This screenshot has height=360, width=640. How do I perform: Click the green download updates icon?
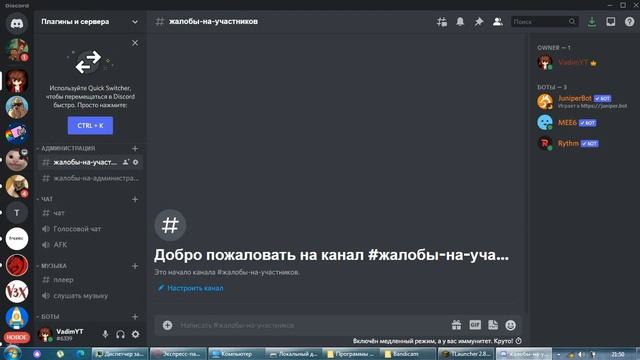point(592,22)
